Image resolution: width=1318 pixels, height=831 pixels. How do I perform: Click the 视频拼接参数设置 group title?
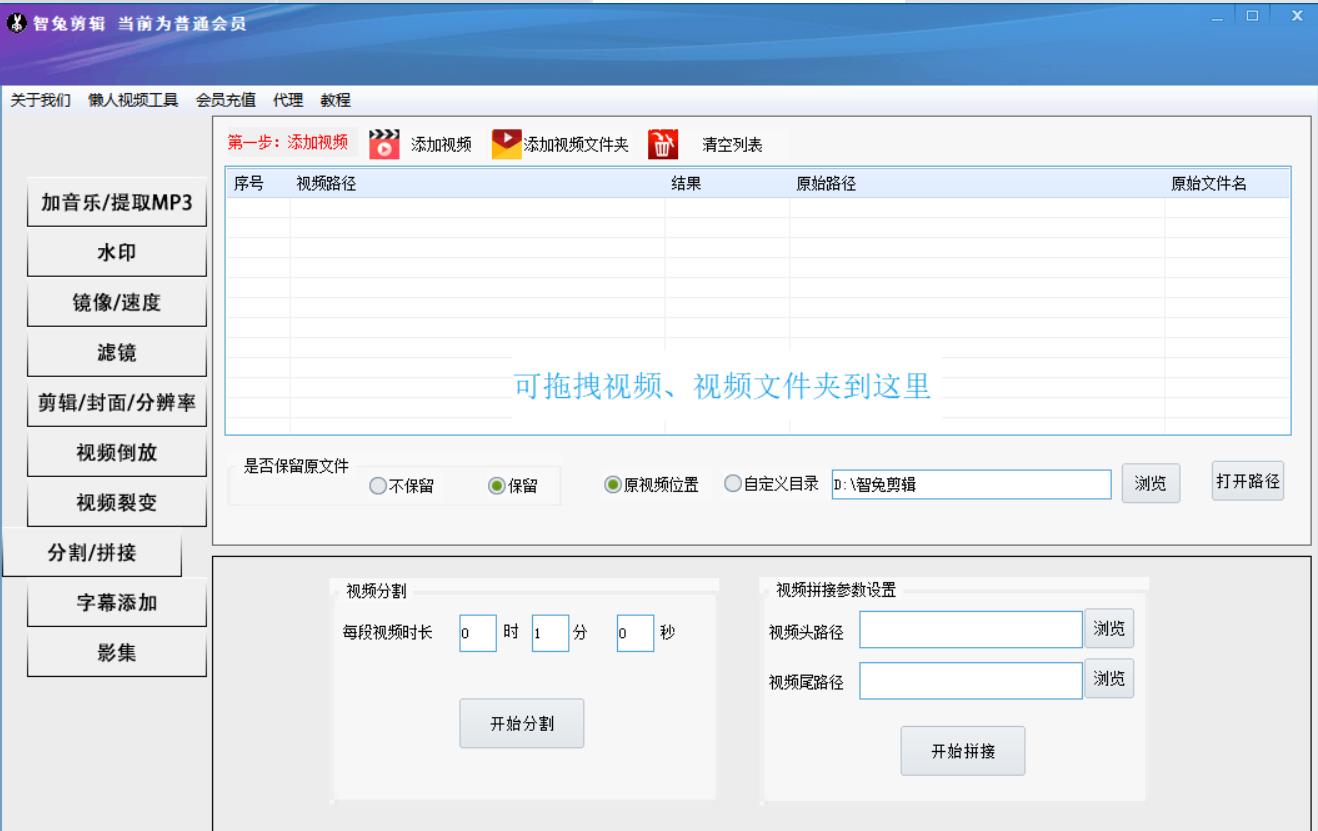pyautogui.click(x=836, y=589)
